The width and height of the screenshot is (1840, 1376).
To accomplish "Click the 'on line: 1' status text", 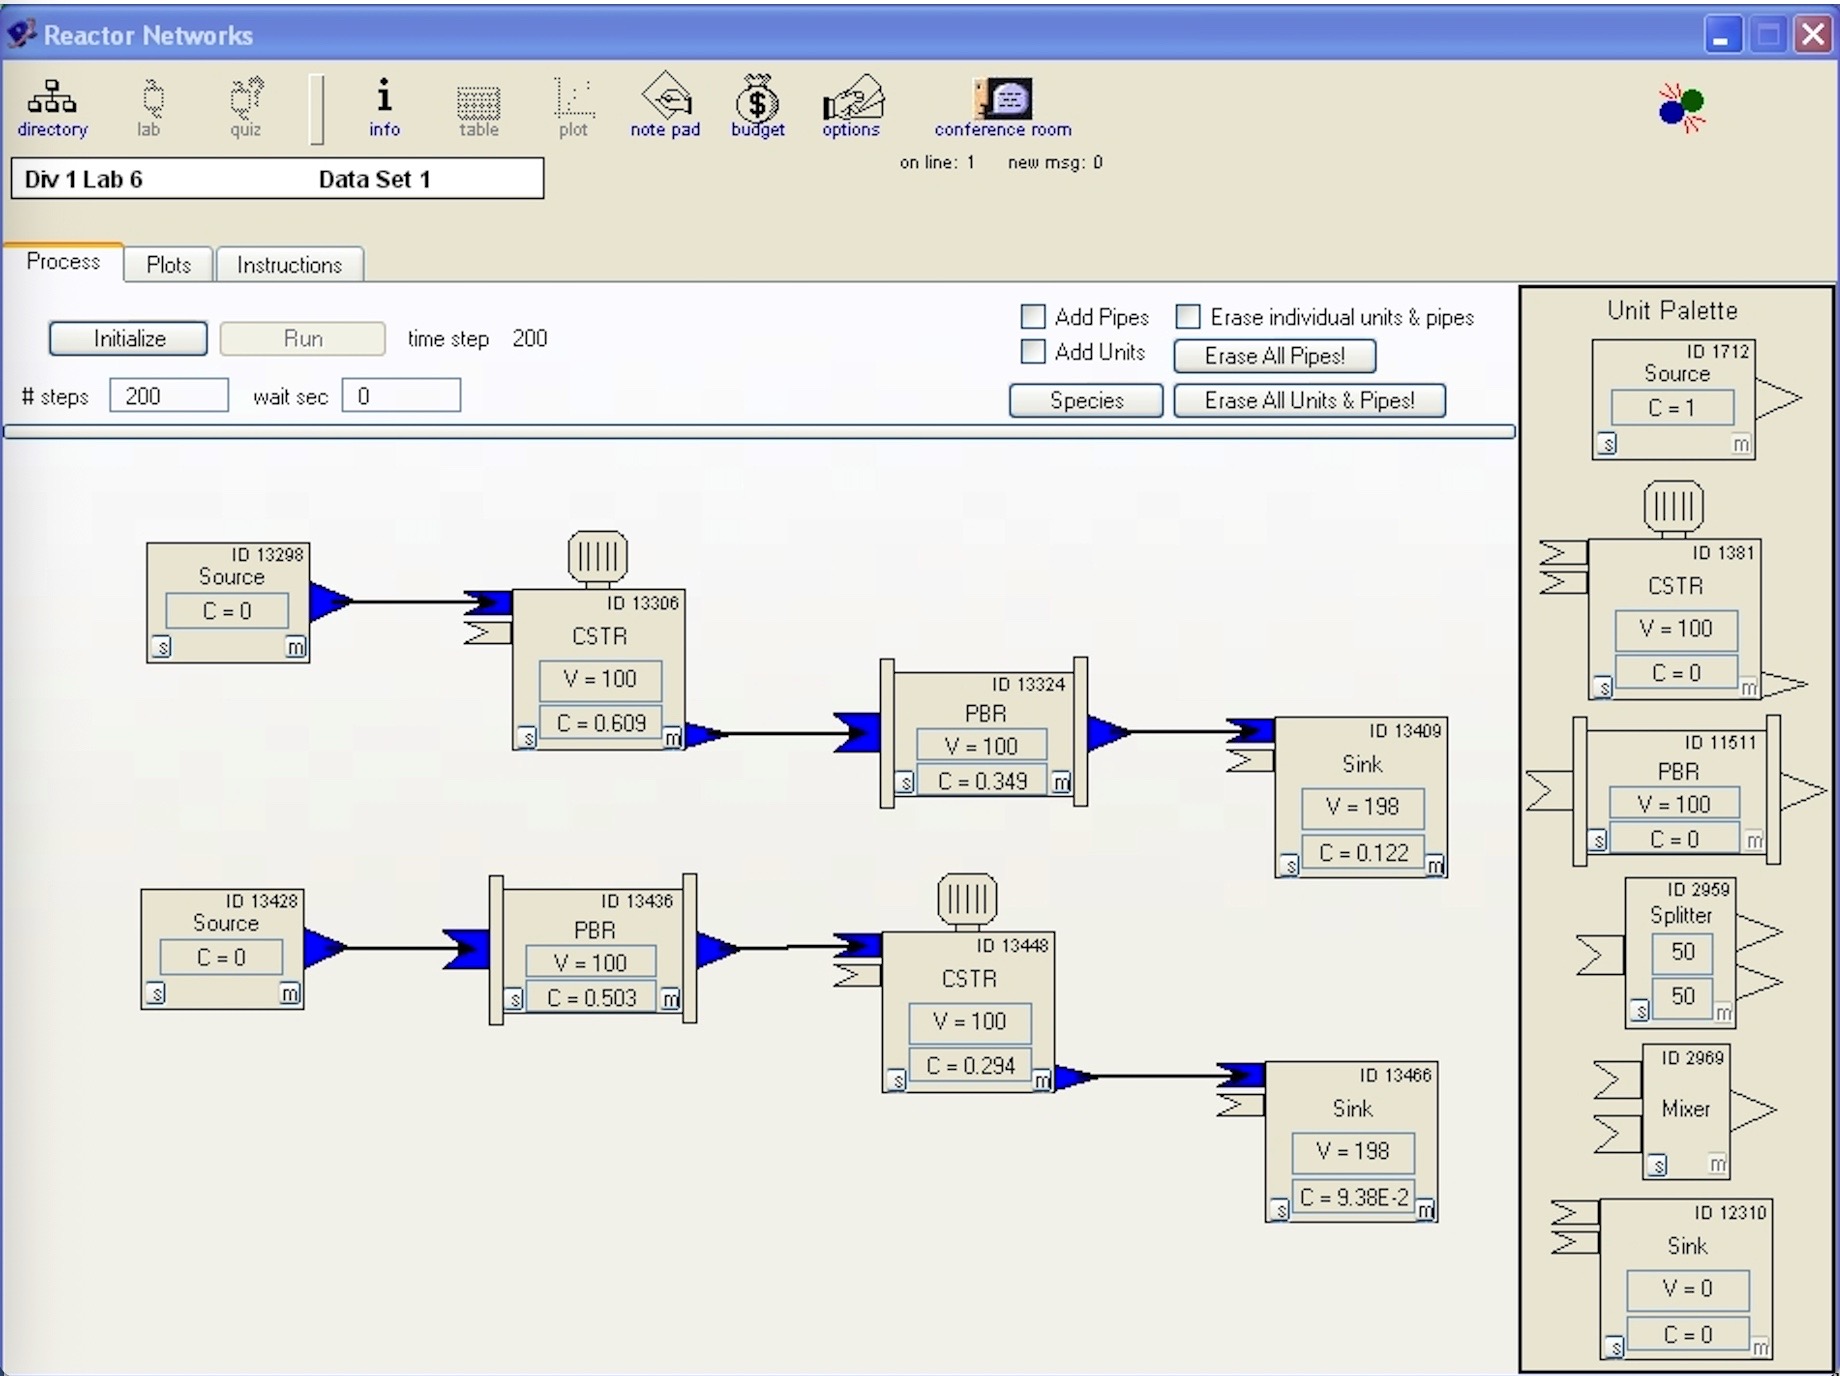I will point(937,162).
